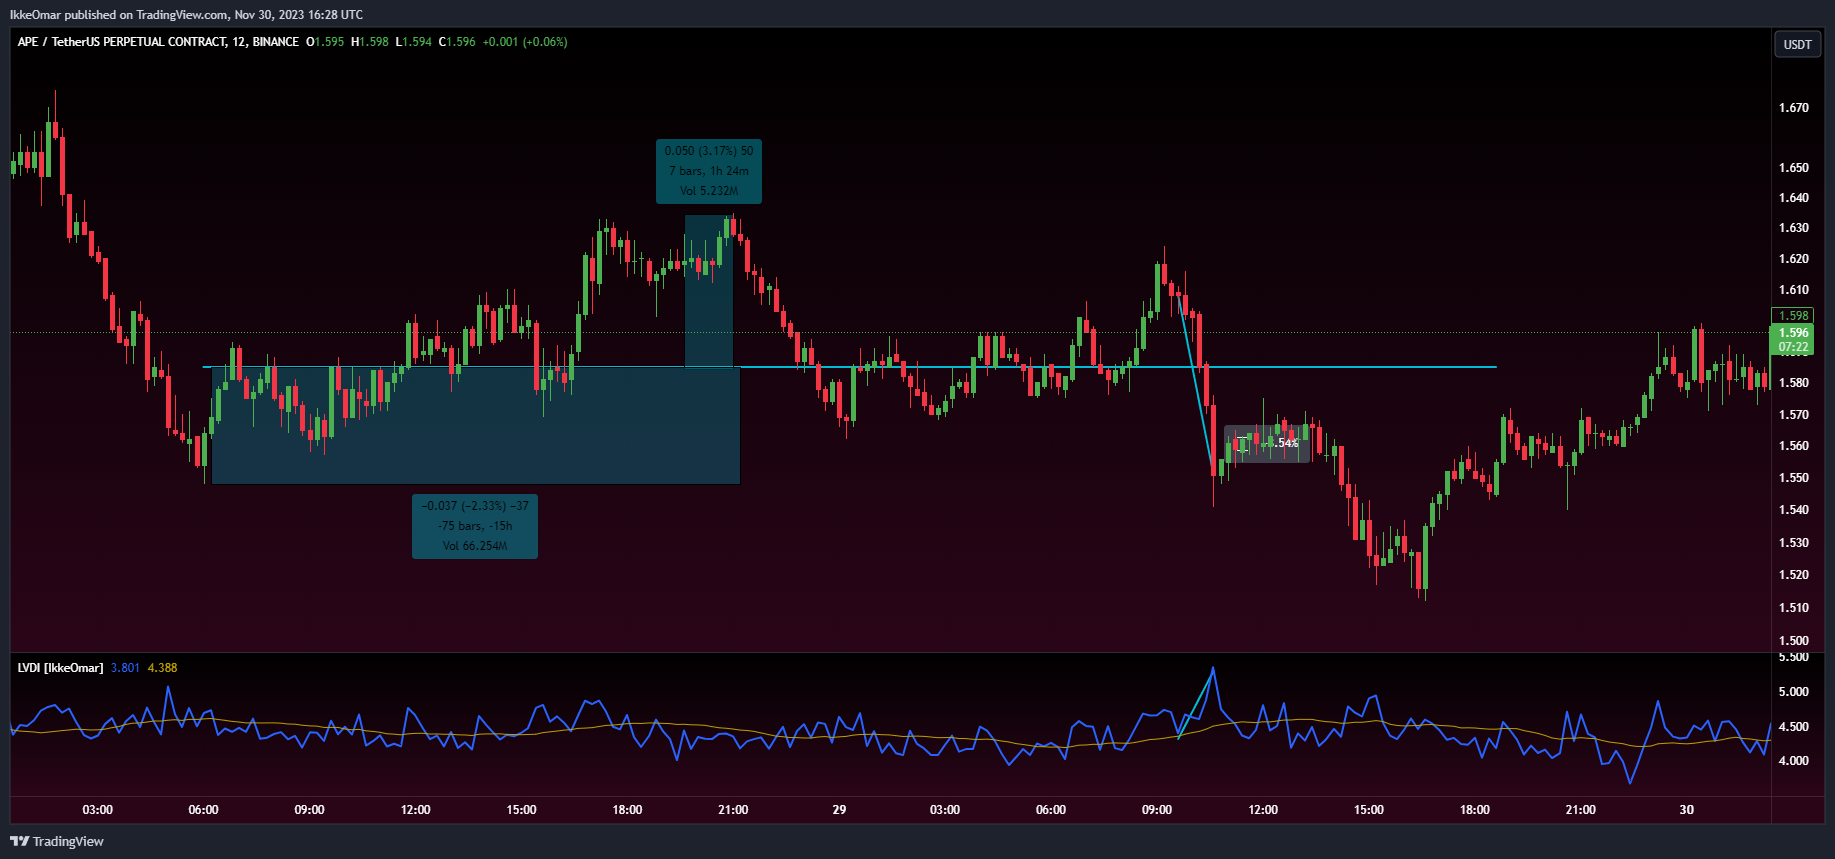Click the measurement label -0.037 (-2.33%) -37

(x=475, y=506)
